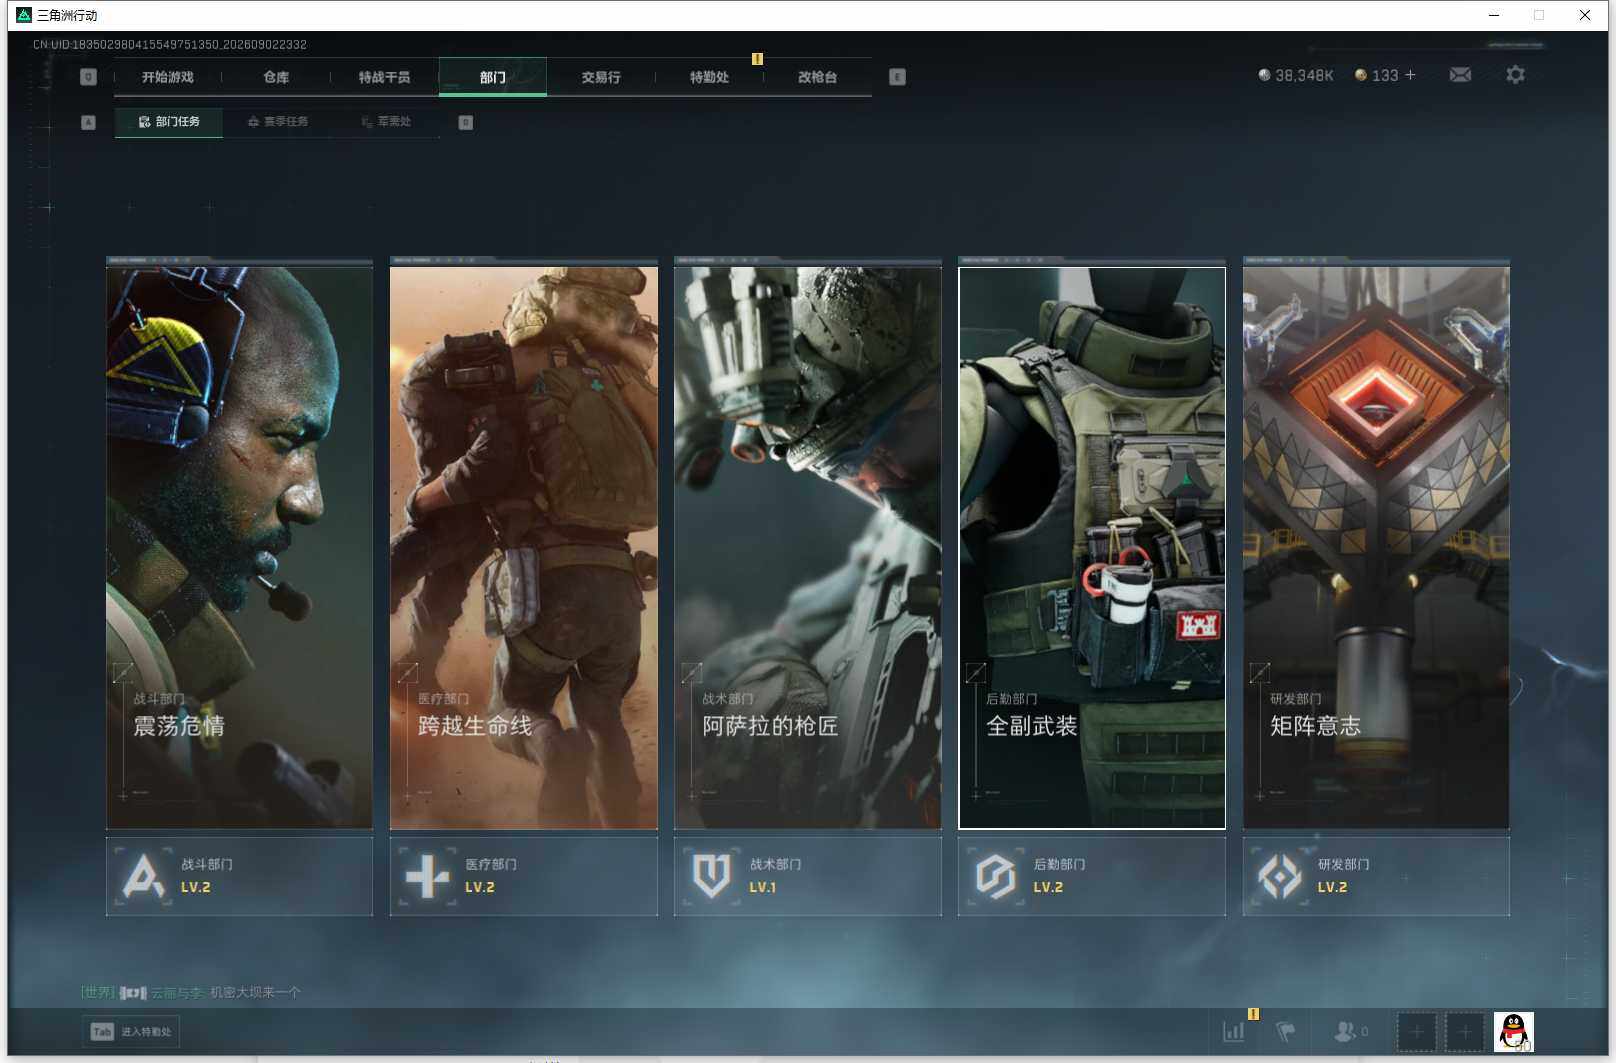Open the mail inbox envelope icon
Image resolution: width=1616 pixels, height=1063 pixels.
(1460, 75)
